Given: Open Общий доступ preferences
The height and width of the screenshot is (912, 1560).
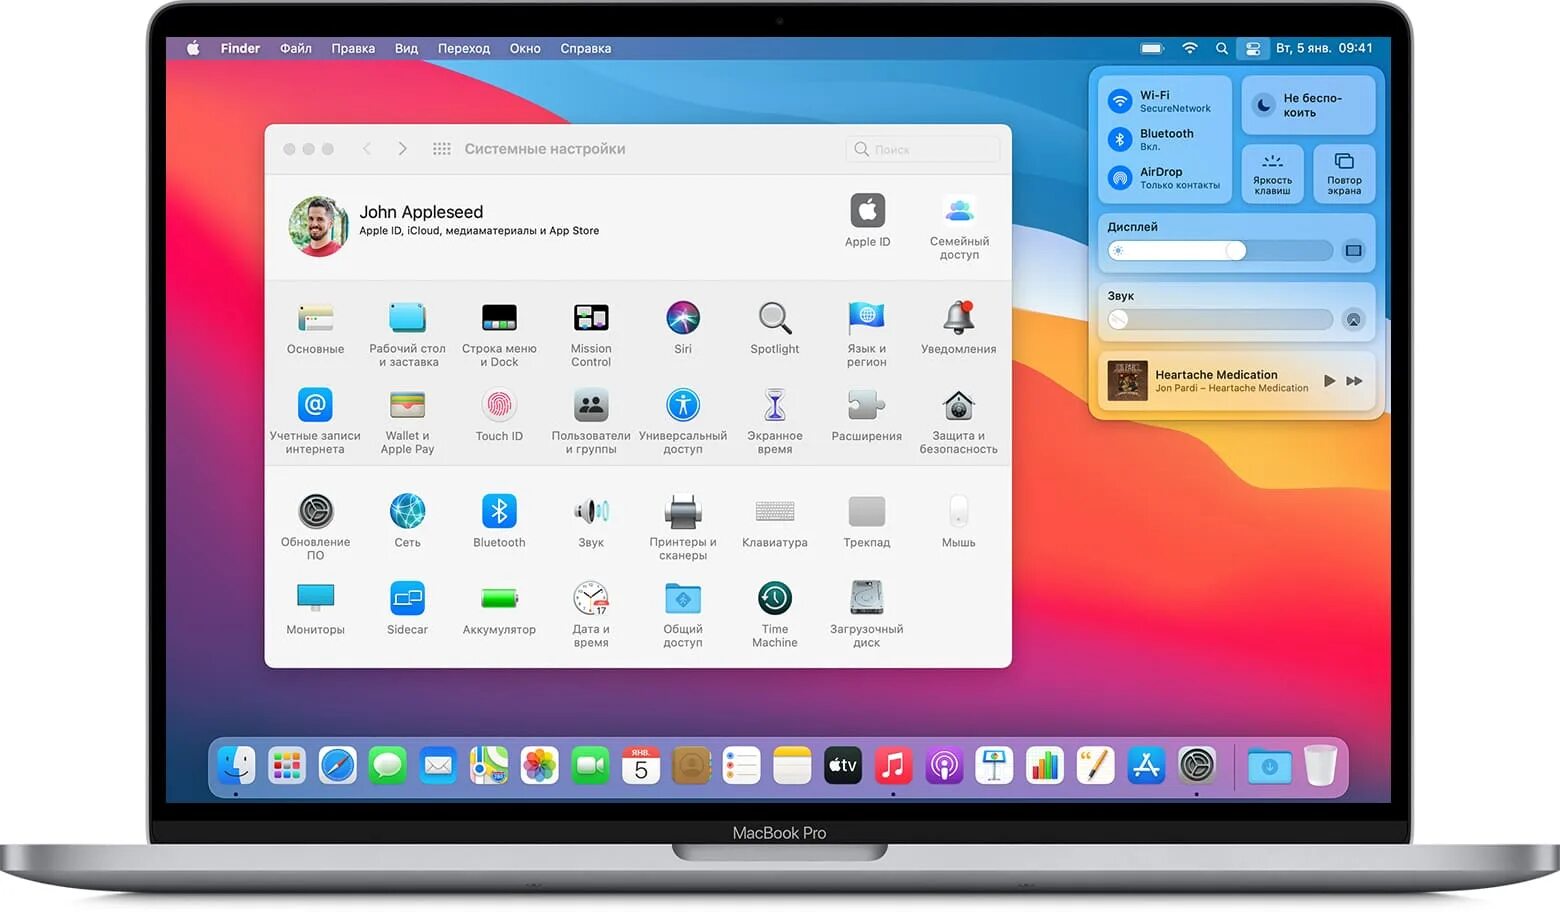Looking at the screenshot, I should click(683, 598).
